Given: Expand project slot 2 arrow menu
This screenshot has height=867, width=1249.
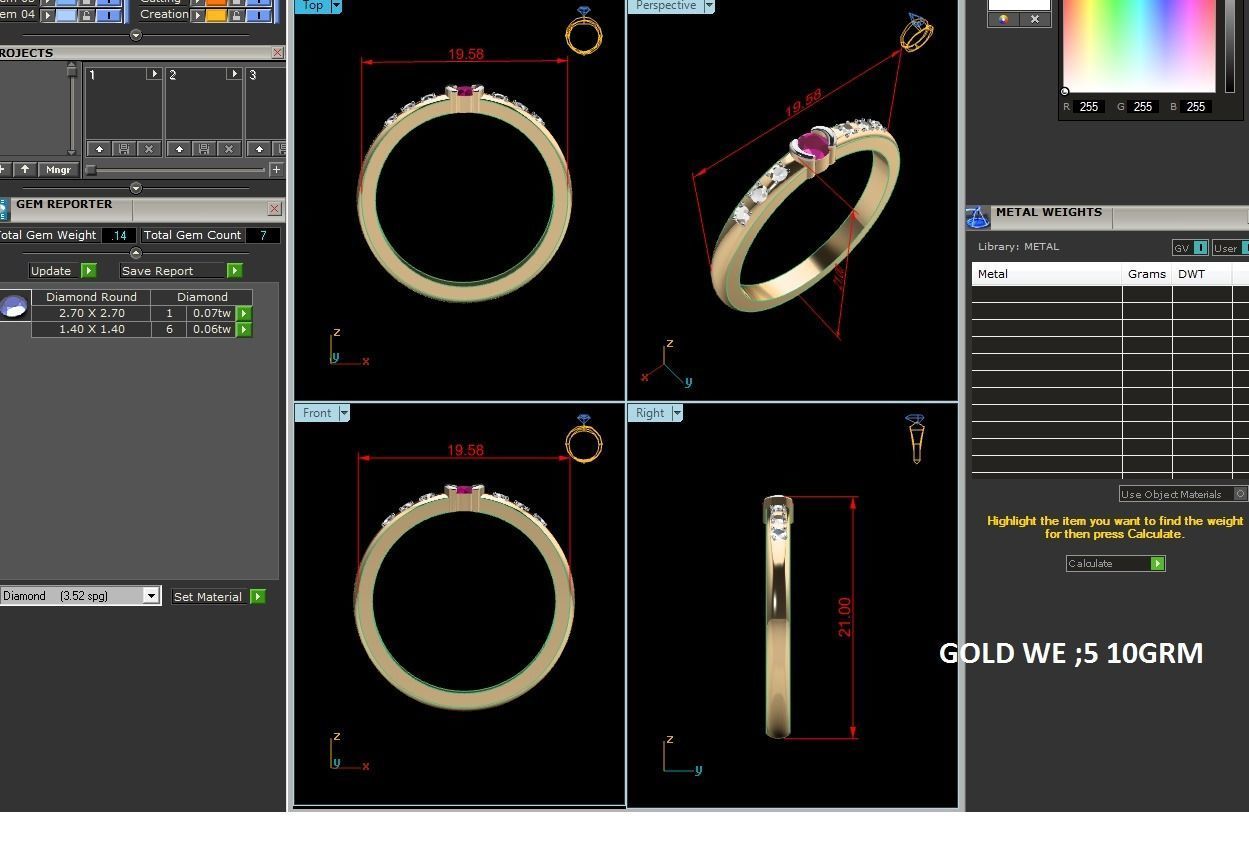Looking at the screenshot, I should pos(234,74).
